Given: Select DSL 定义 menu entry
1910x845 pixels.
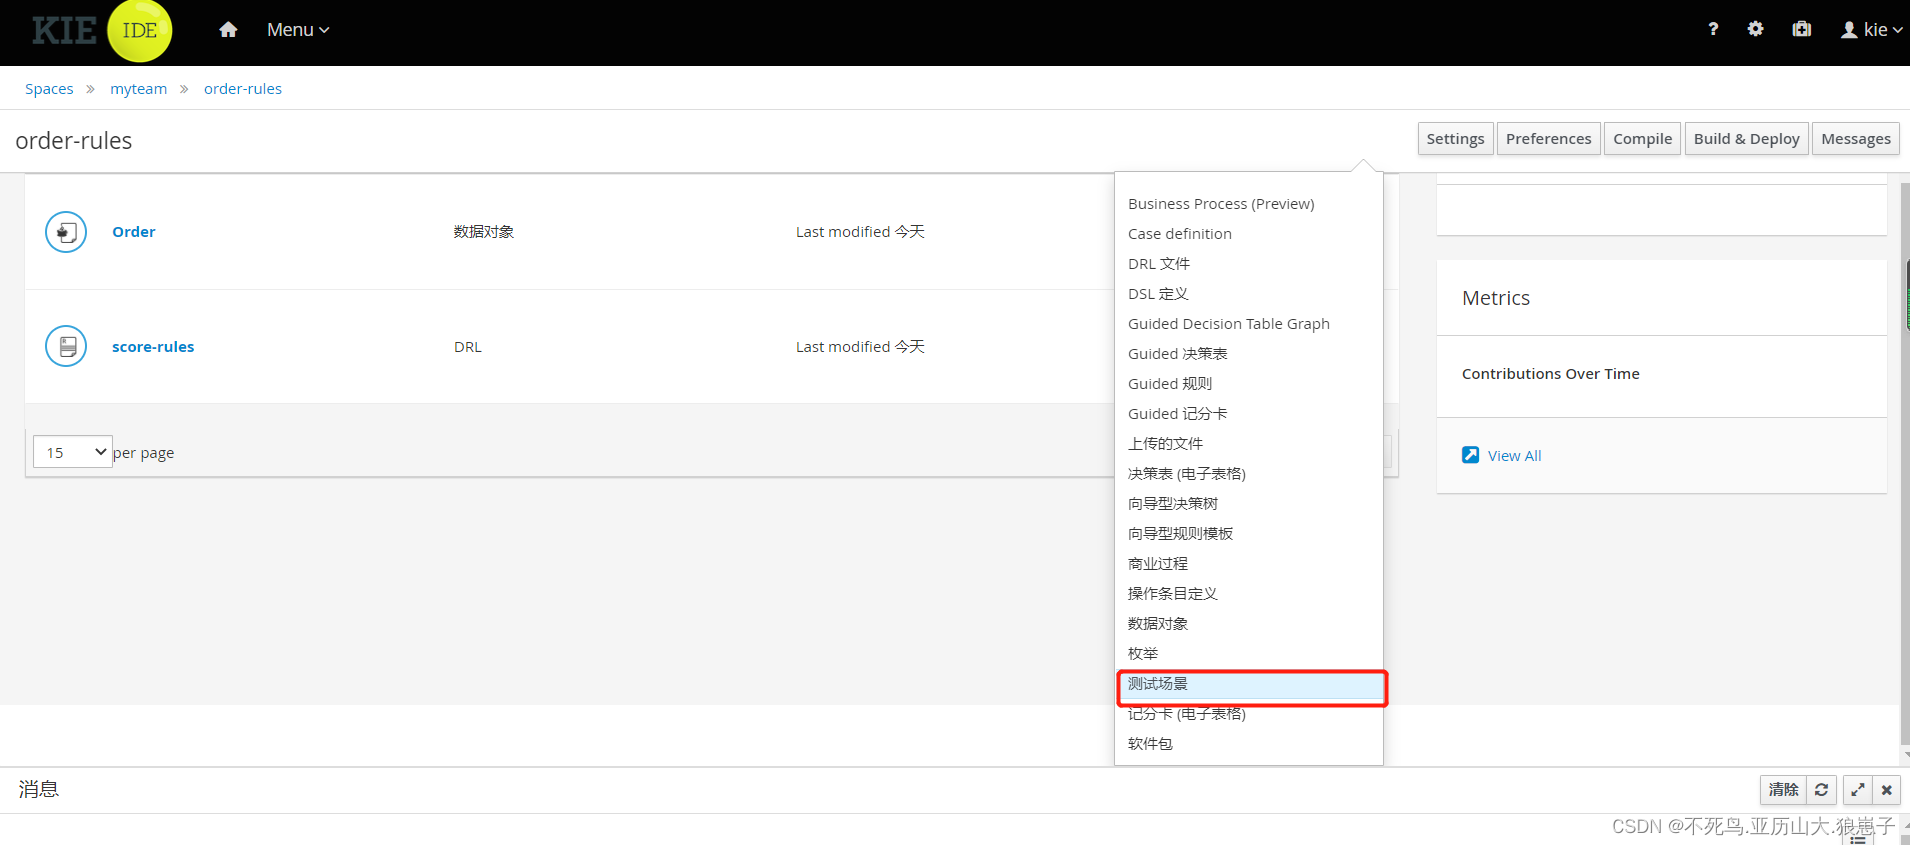Looking at the screenshot, I should (1249, 294).
